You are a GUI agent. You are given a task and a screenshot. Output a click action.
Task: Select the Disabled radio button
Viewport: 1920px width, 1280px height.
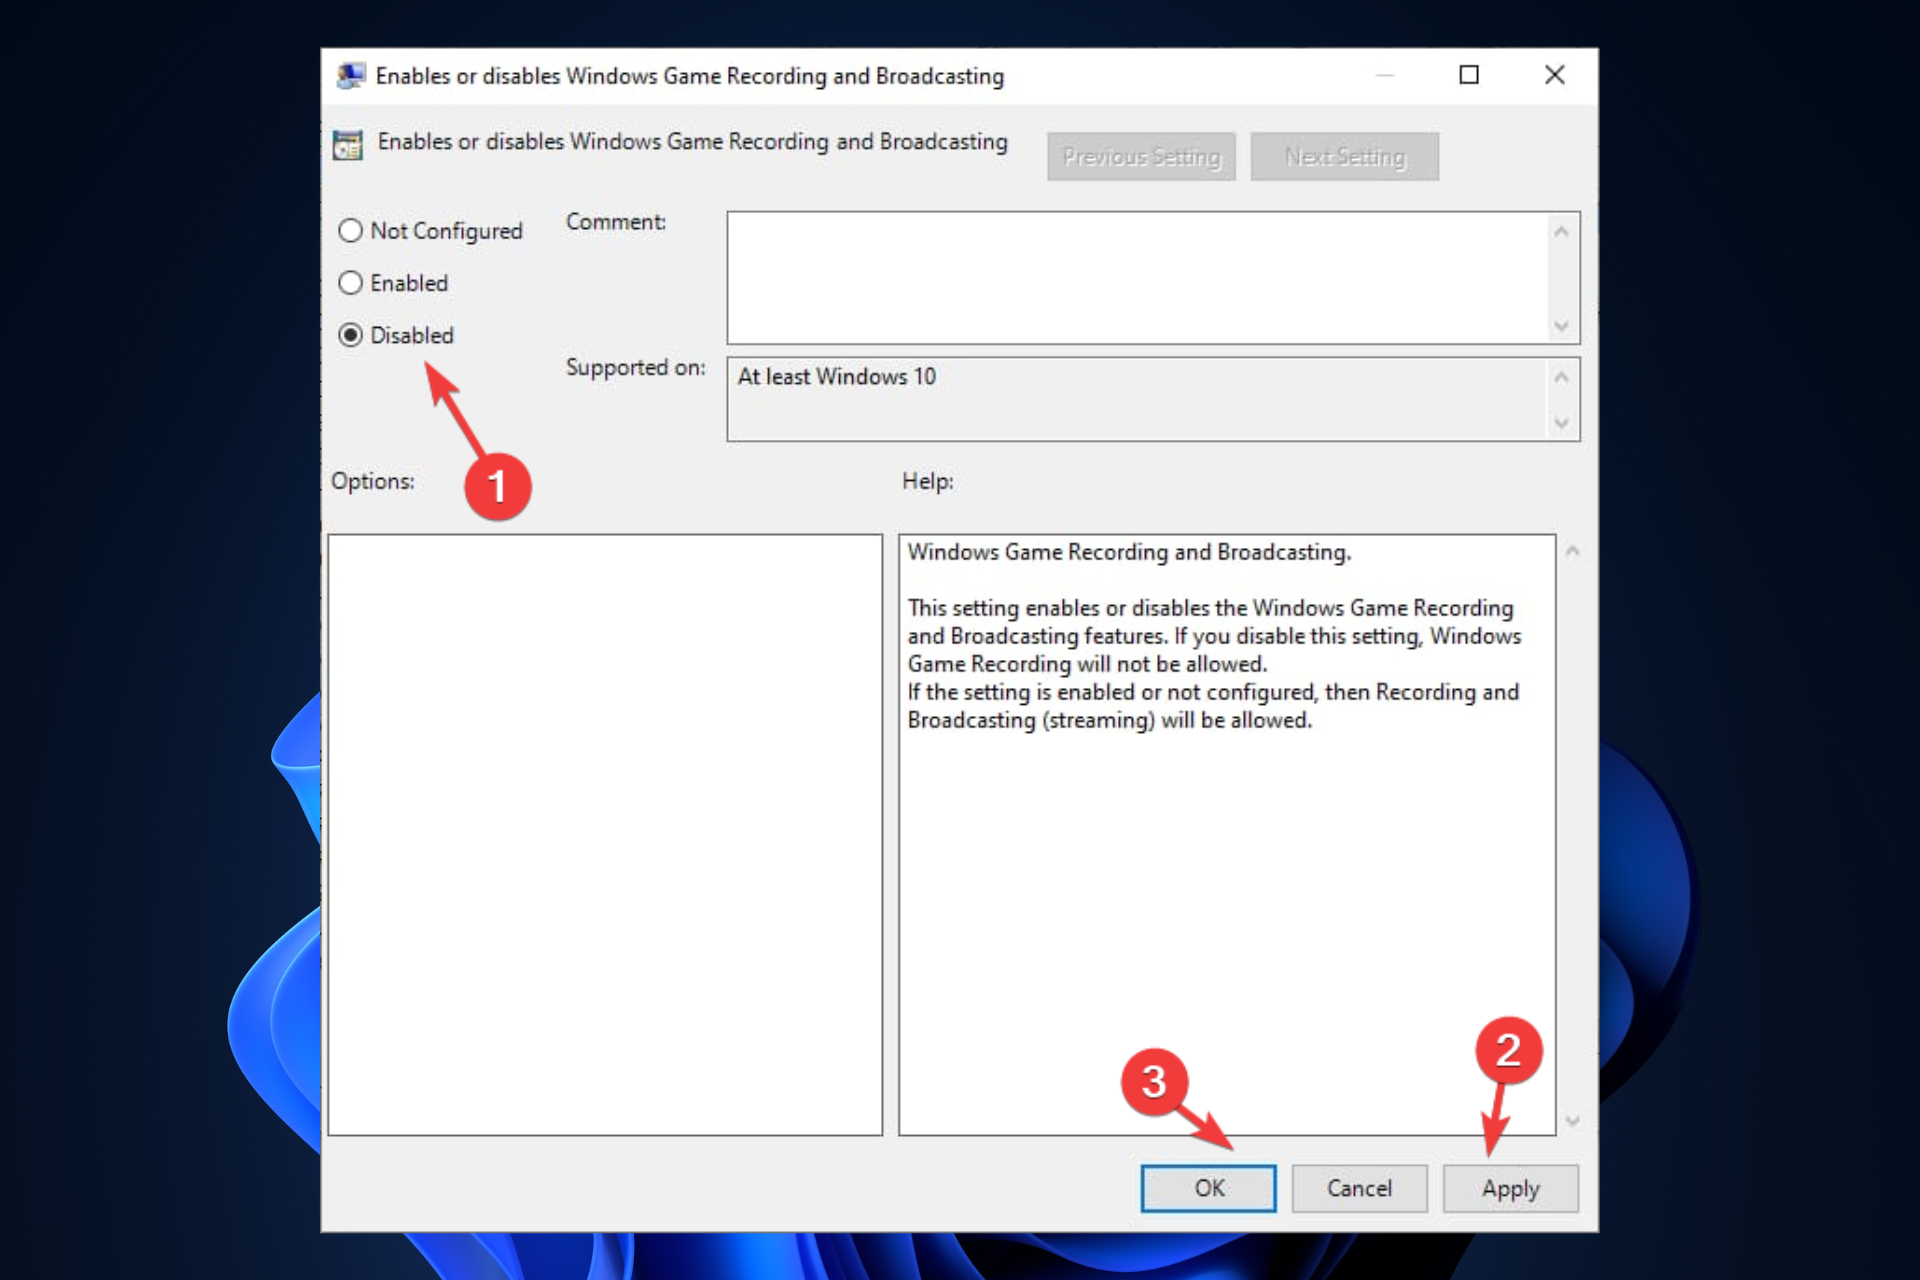point(349,334)
